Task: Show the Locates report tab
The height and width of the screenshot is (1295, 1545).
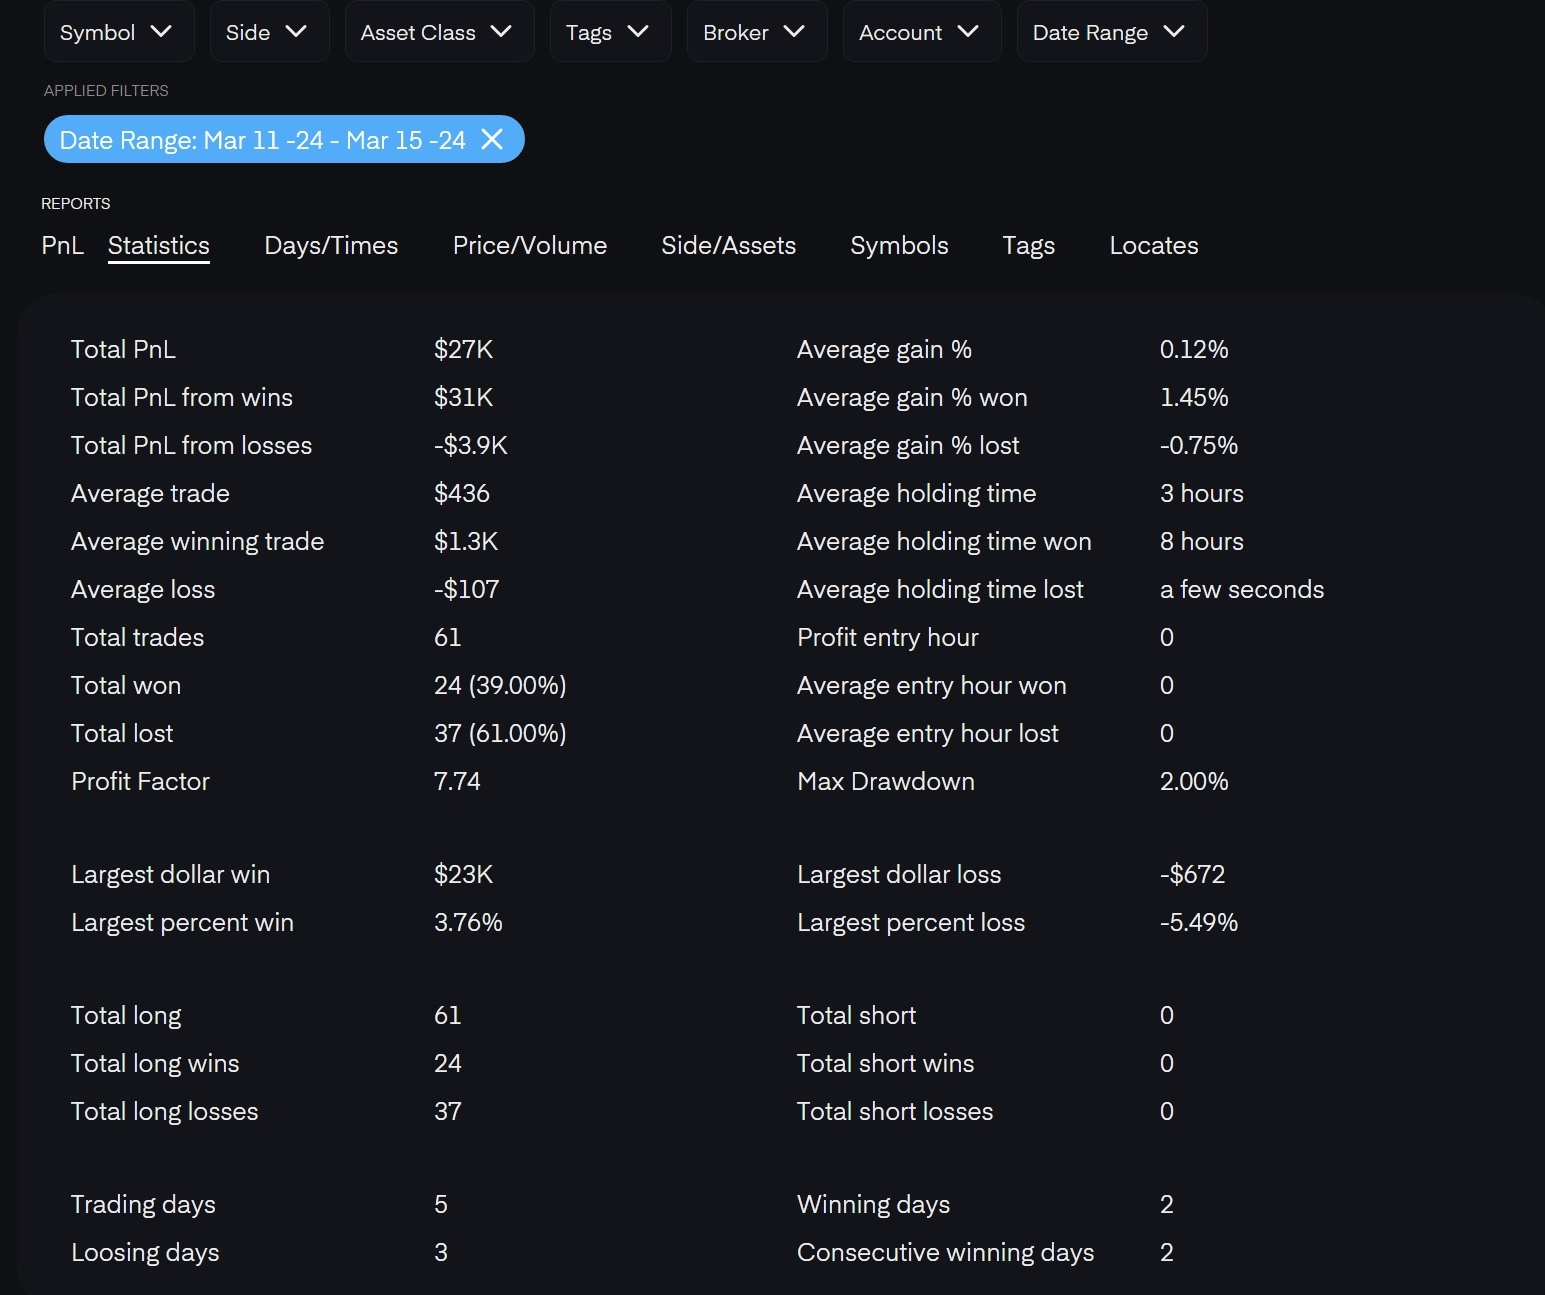Action: pos(1153,245)
